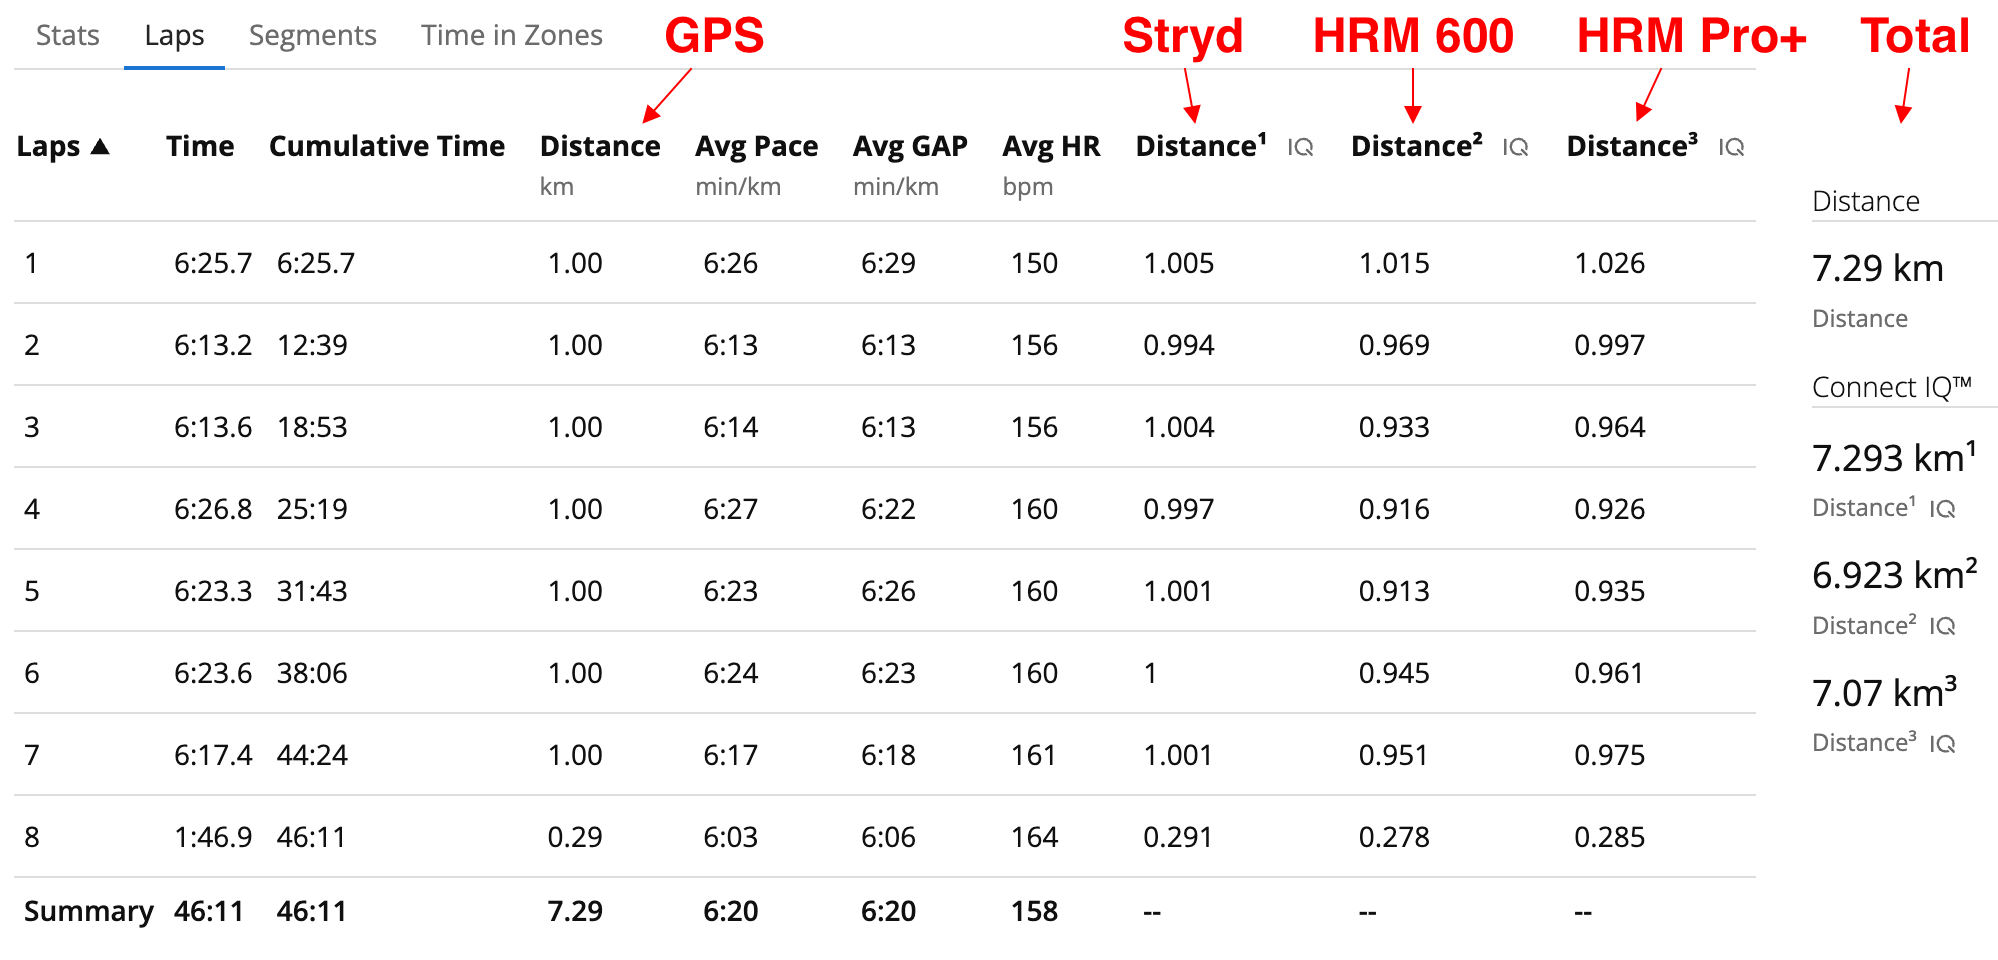Click the 7.293 km Stryd total
Screen dimensions: 1998x960
pos(1894,457)
